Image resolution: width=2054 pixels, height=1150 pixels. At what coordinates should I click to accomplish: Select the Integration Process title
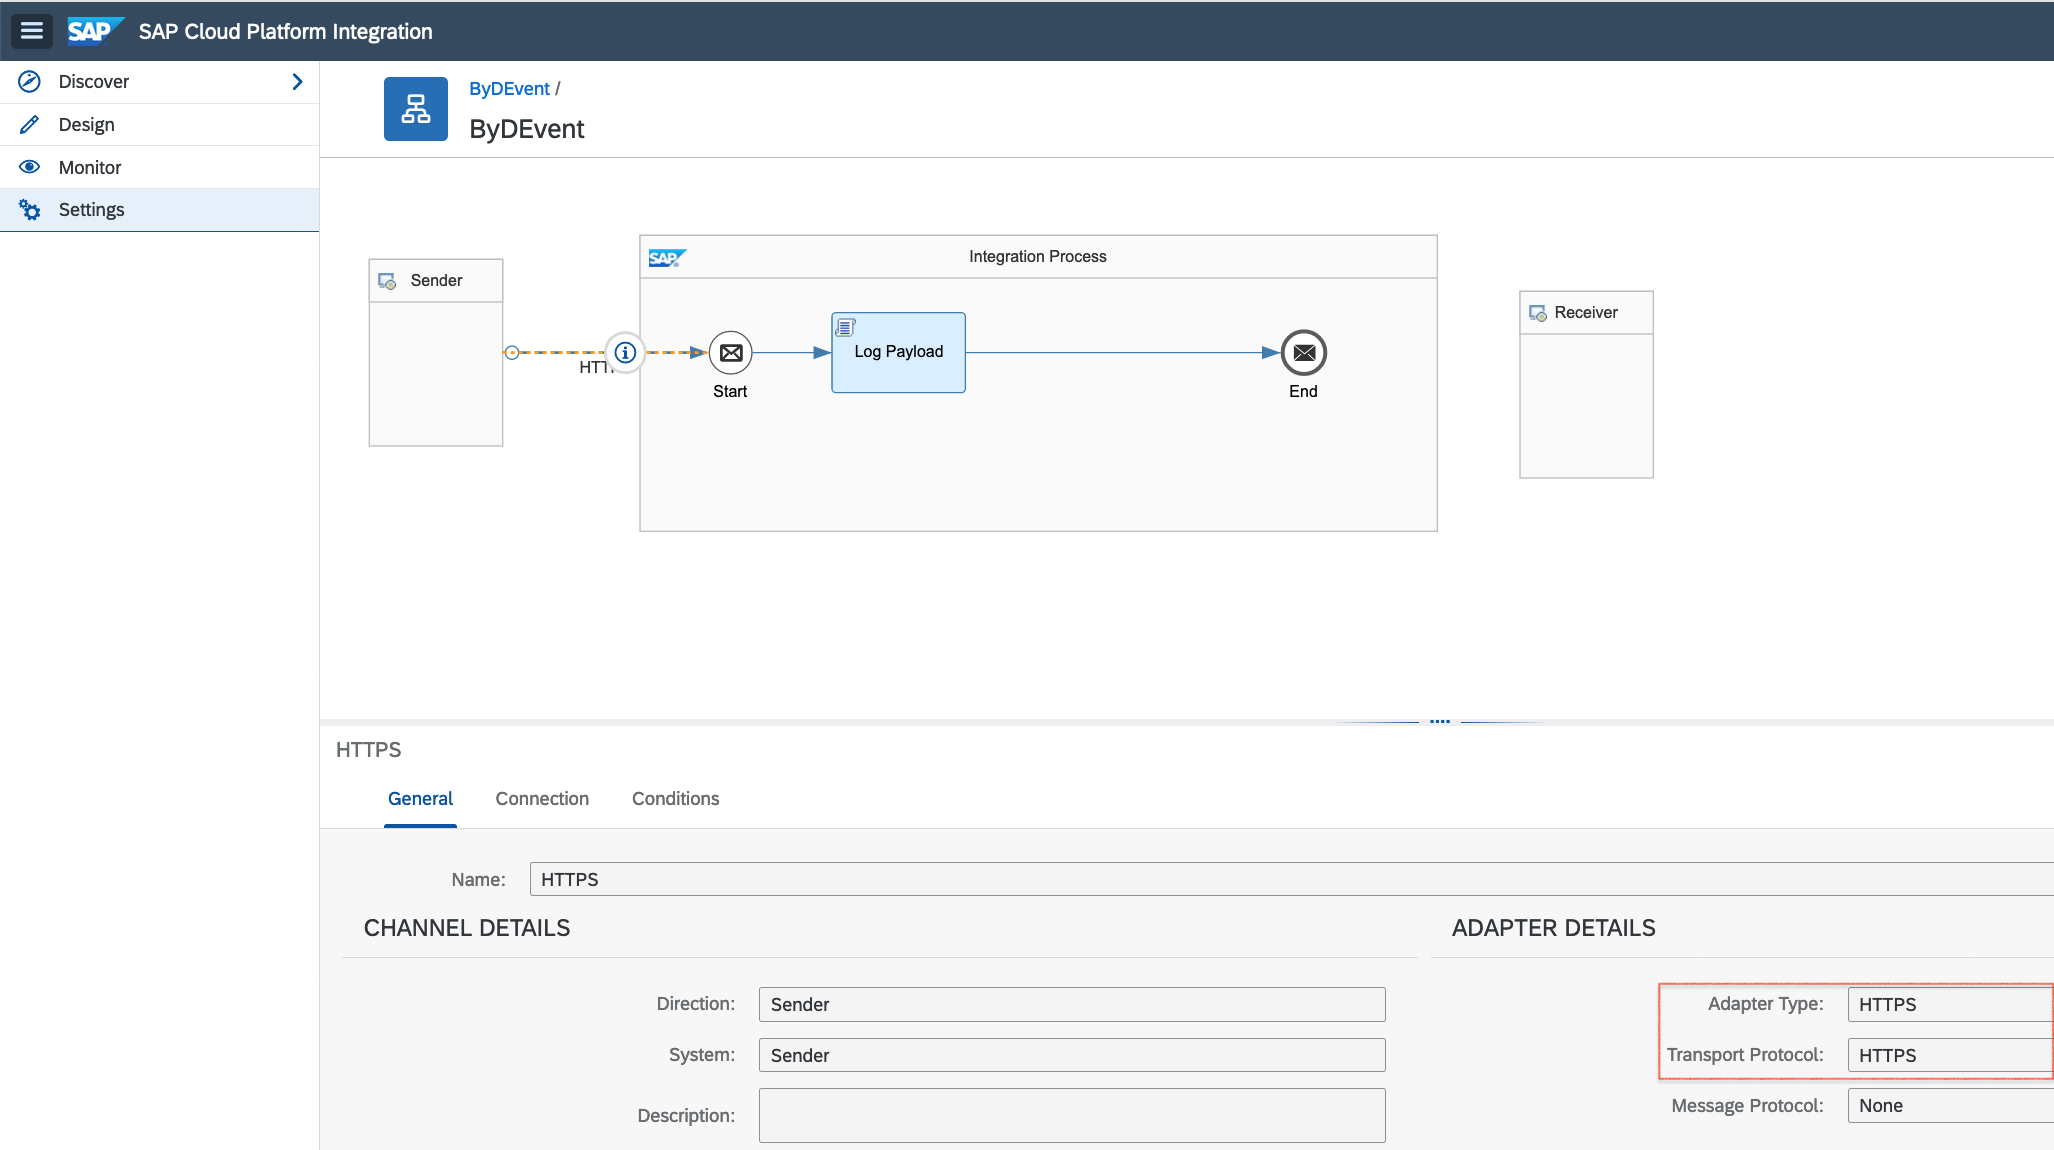pos(1038,256)
